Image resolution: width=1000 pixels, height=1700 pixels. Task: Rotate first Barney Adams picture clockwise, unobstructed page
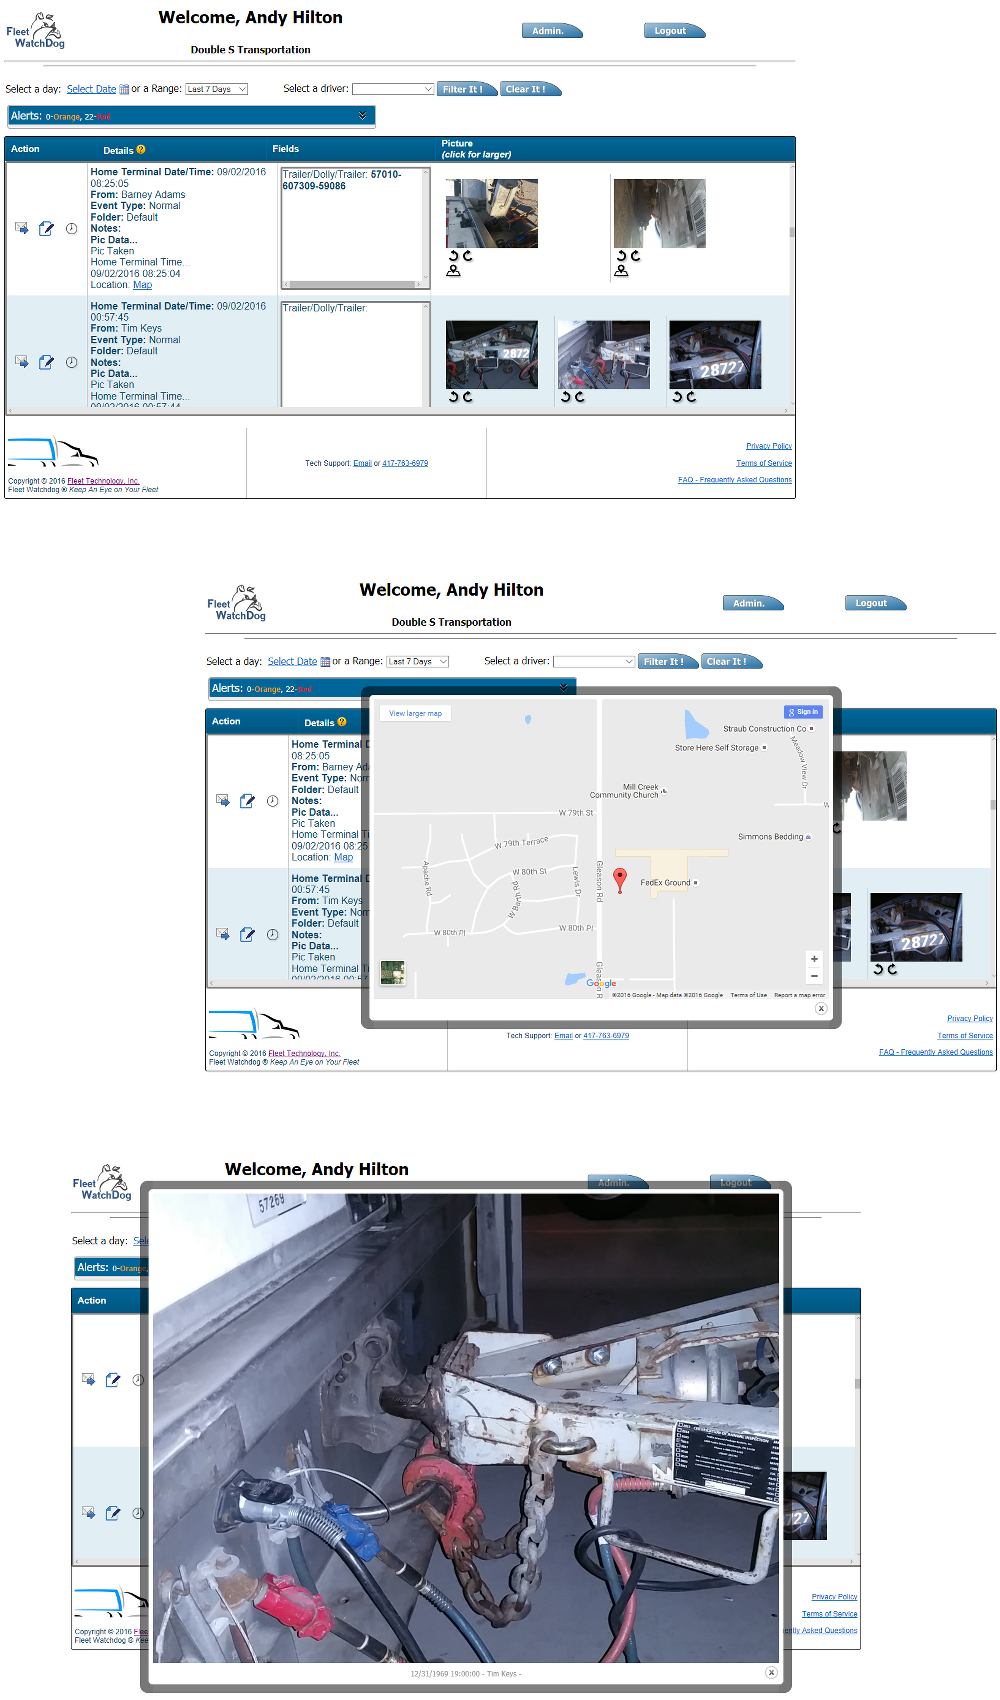(x=467, y=256)
